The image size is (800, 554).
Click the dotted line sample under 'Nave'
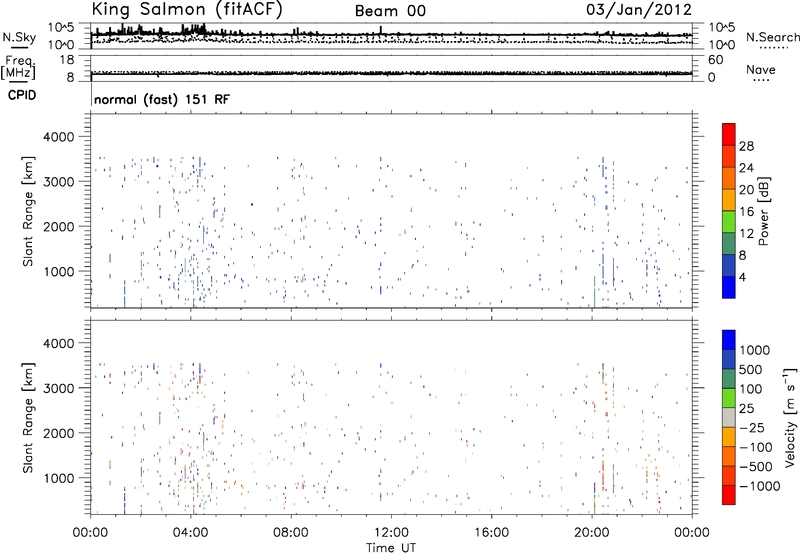point(761,80)
